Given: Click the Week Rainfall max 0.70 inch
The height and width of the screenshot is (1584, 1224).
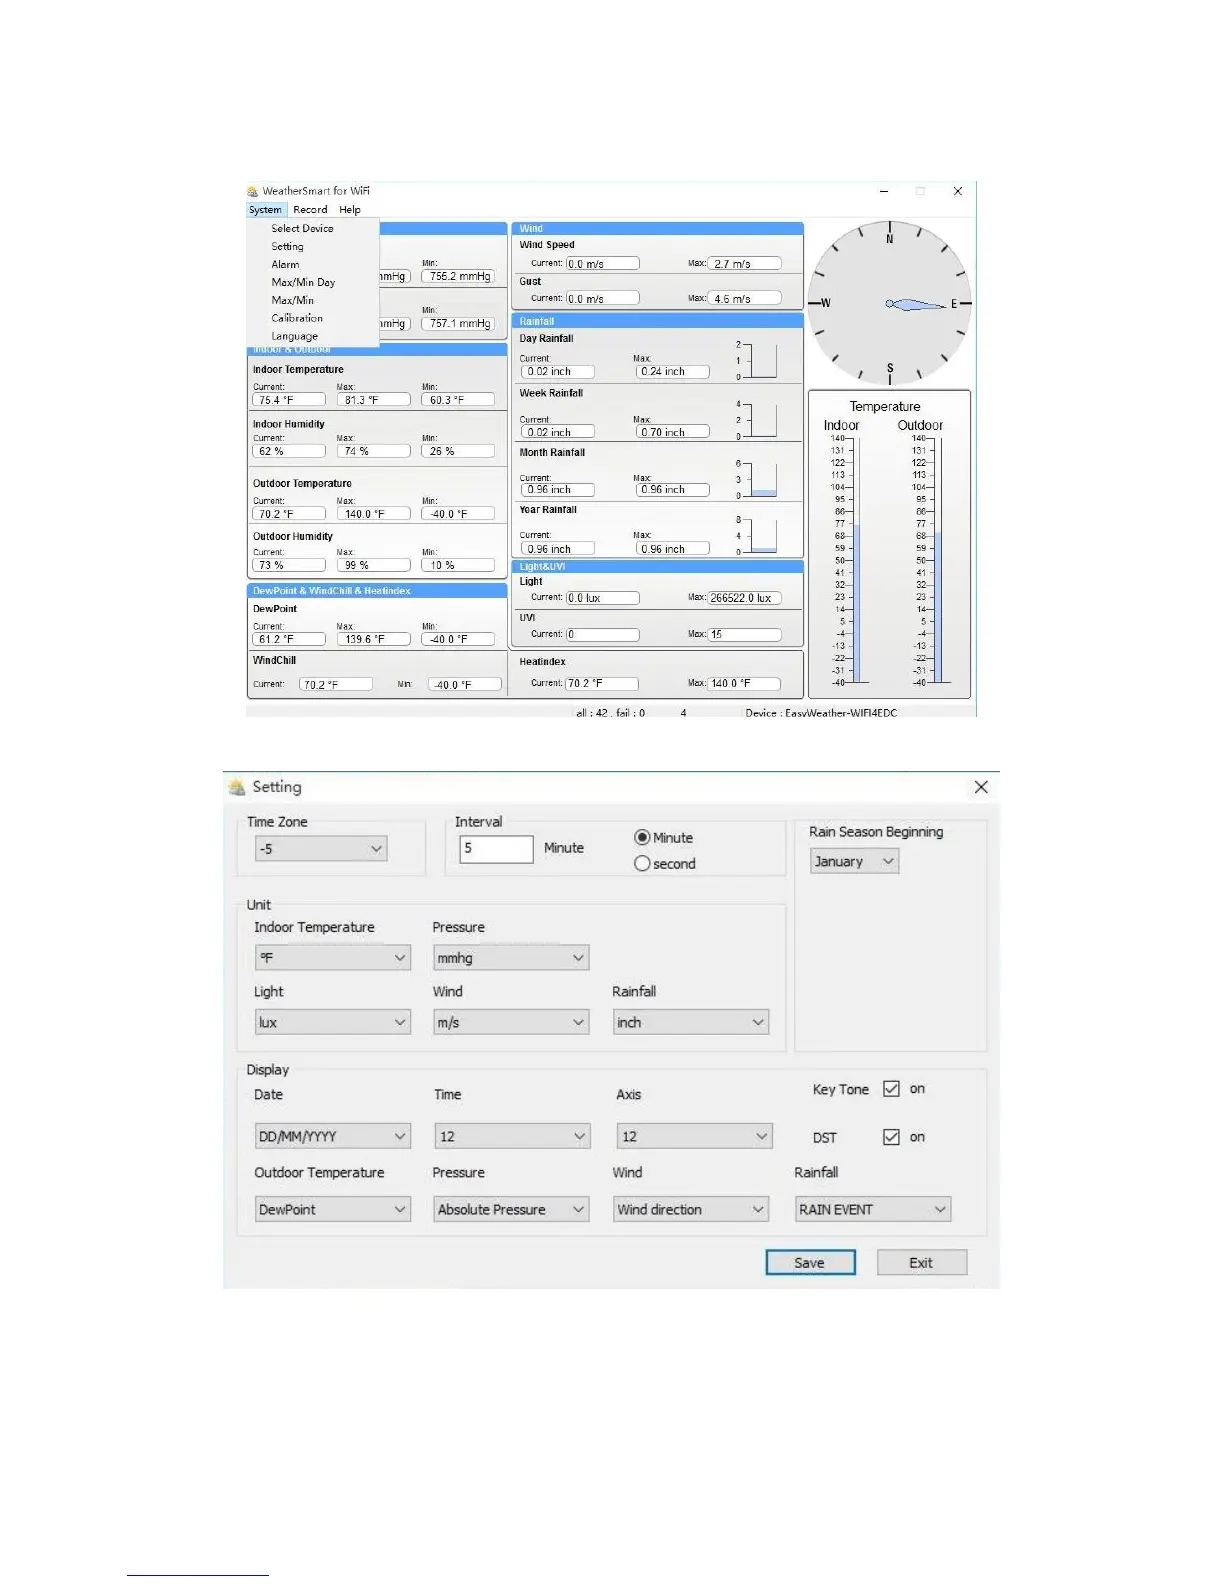Looking at the screenshot, I should pyautogui.click(x=672, y=432).
